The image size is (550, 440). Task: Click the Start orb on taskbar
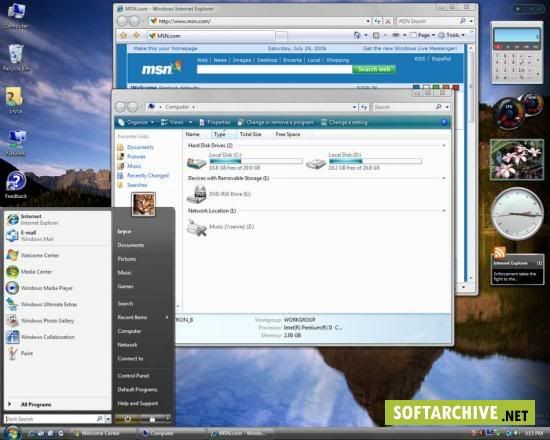tap(13, 433)
